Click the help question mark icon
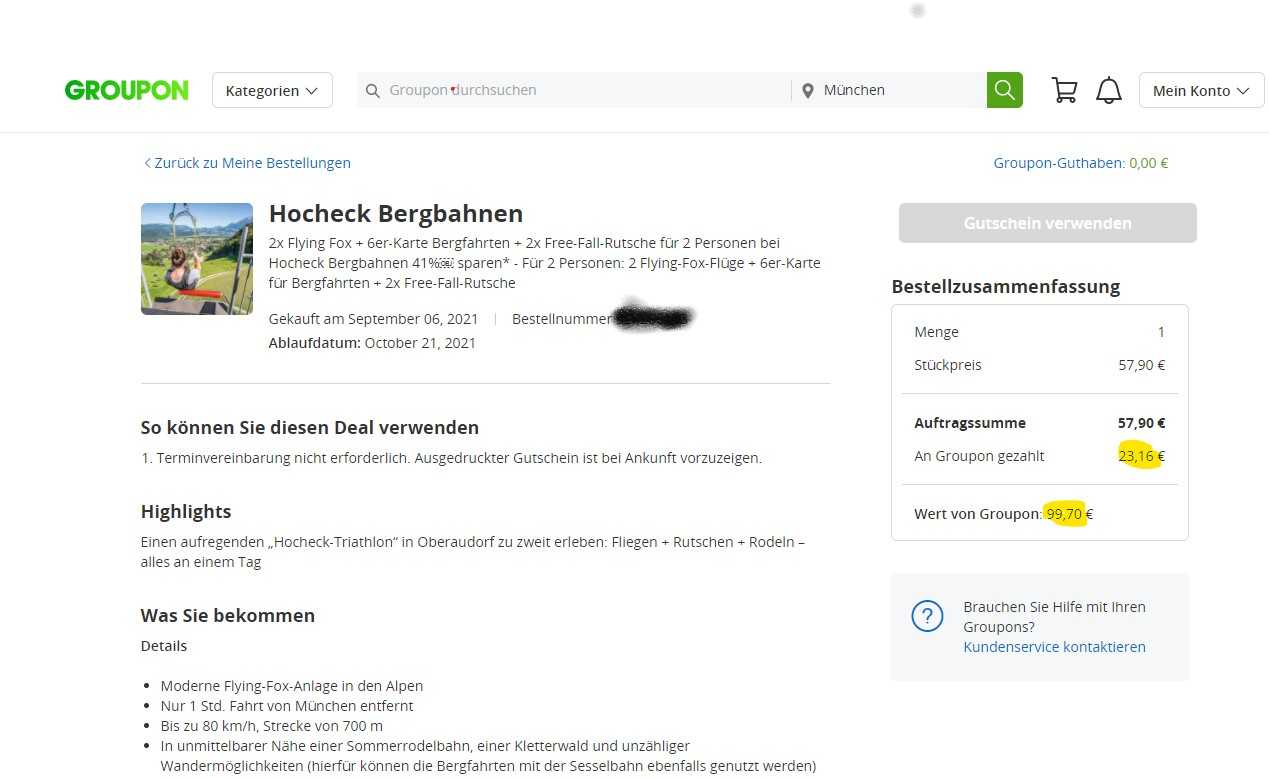Image resolution: width=1269 pixels, height=778 pixels. (927, 616)
